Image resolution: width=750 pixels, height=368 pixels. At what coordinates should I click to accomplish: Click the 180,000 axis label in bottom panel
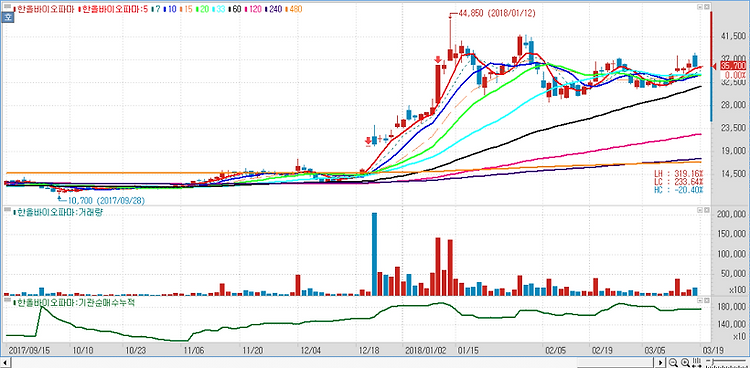(730, 307)
